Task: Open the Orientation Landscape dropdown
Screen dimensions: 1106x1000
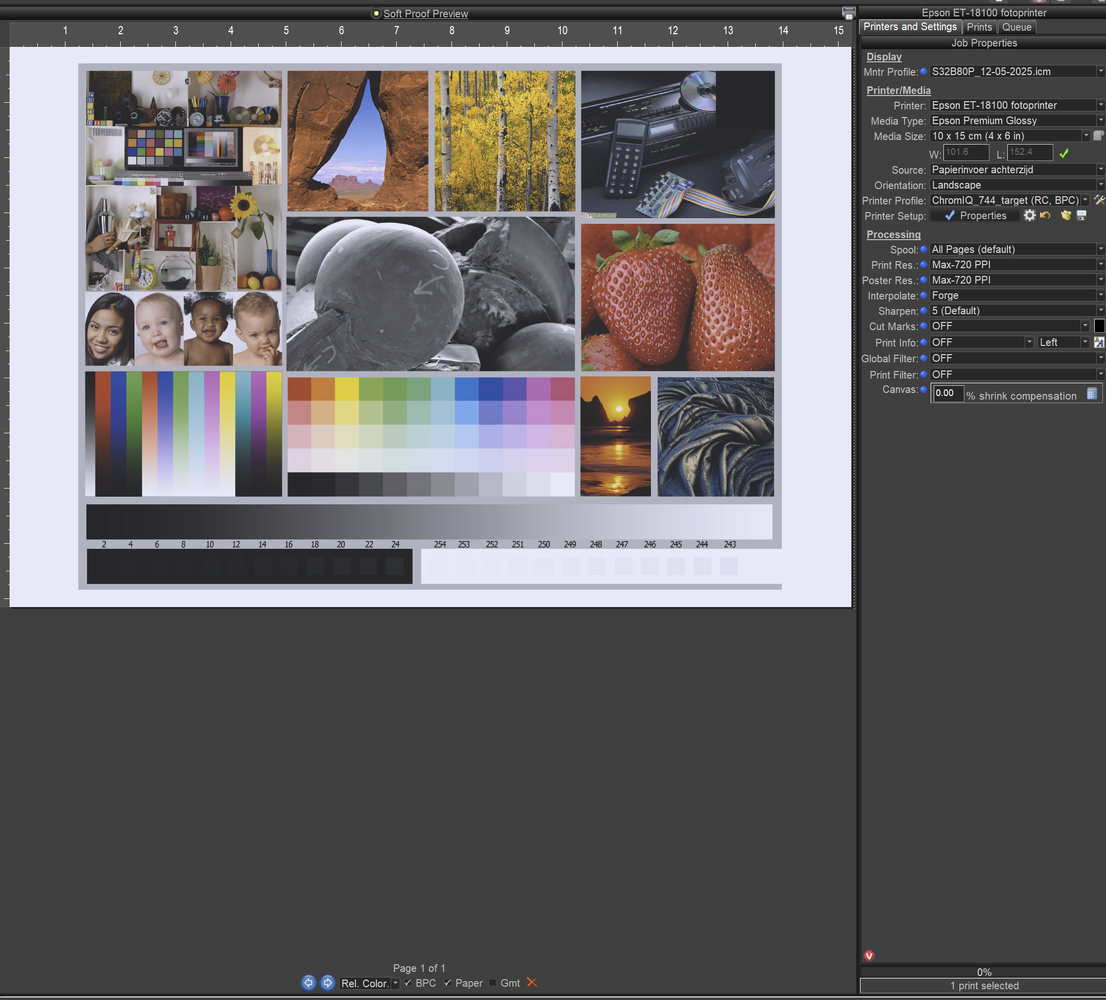Action: click(1016, 185)
